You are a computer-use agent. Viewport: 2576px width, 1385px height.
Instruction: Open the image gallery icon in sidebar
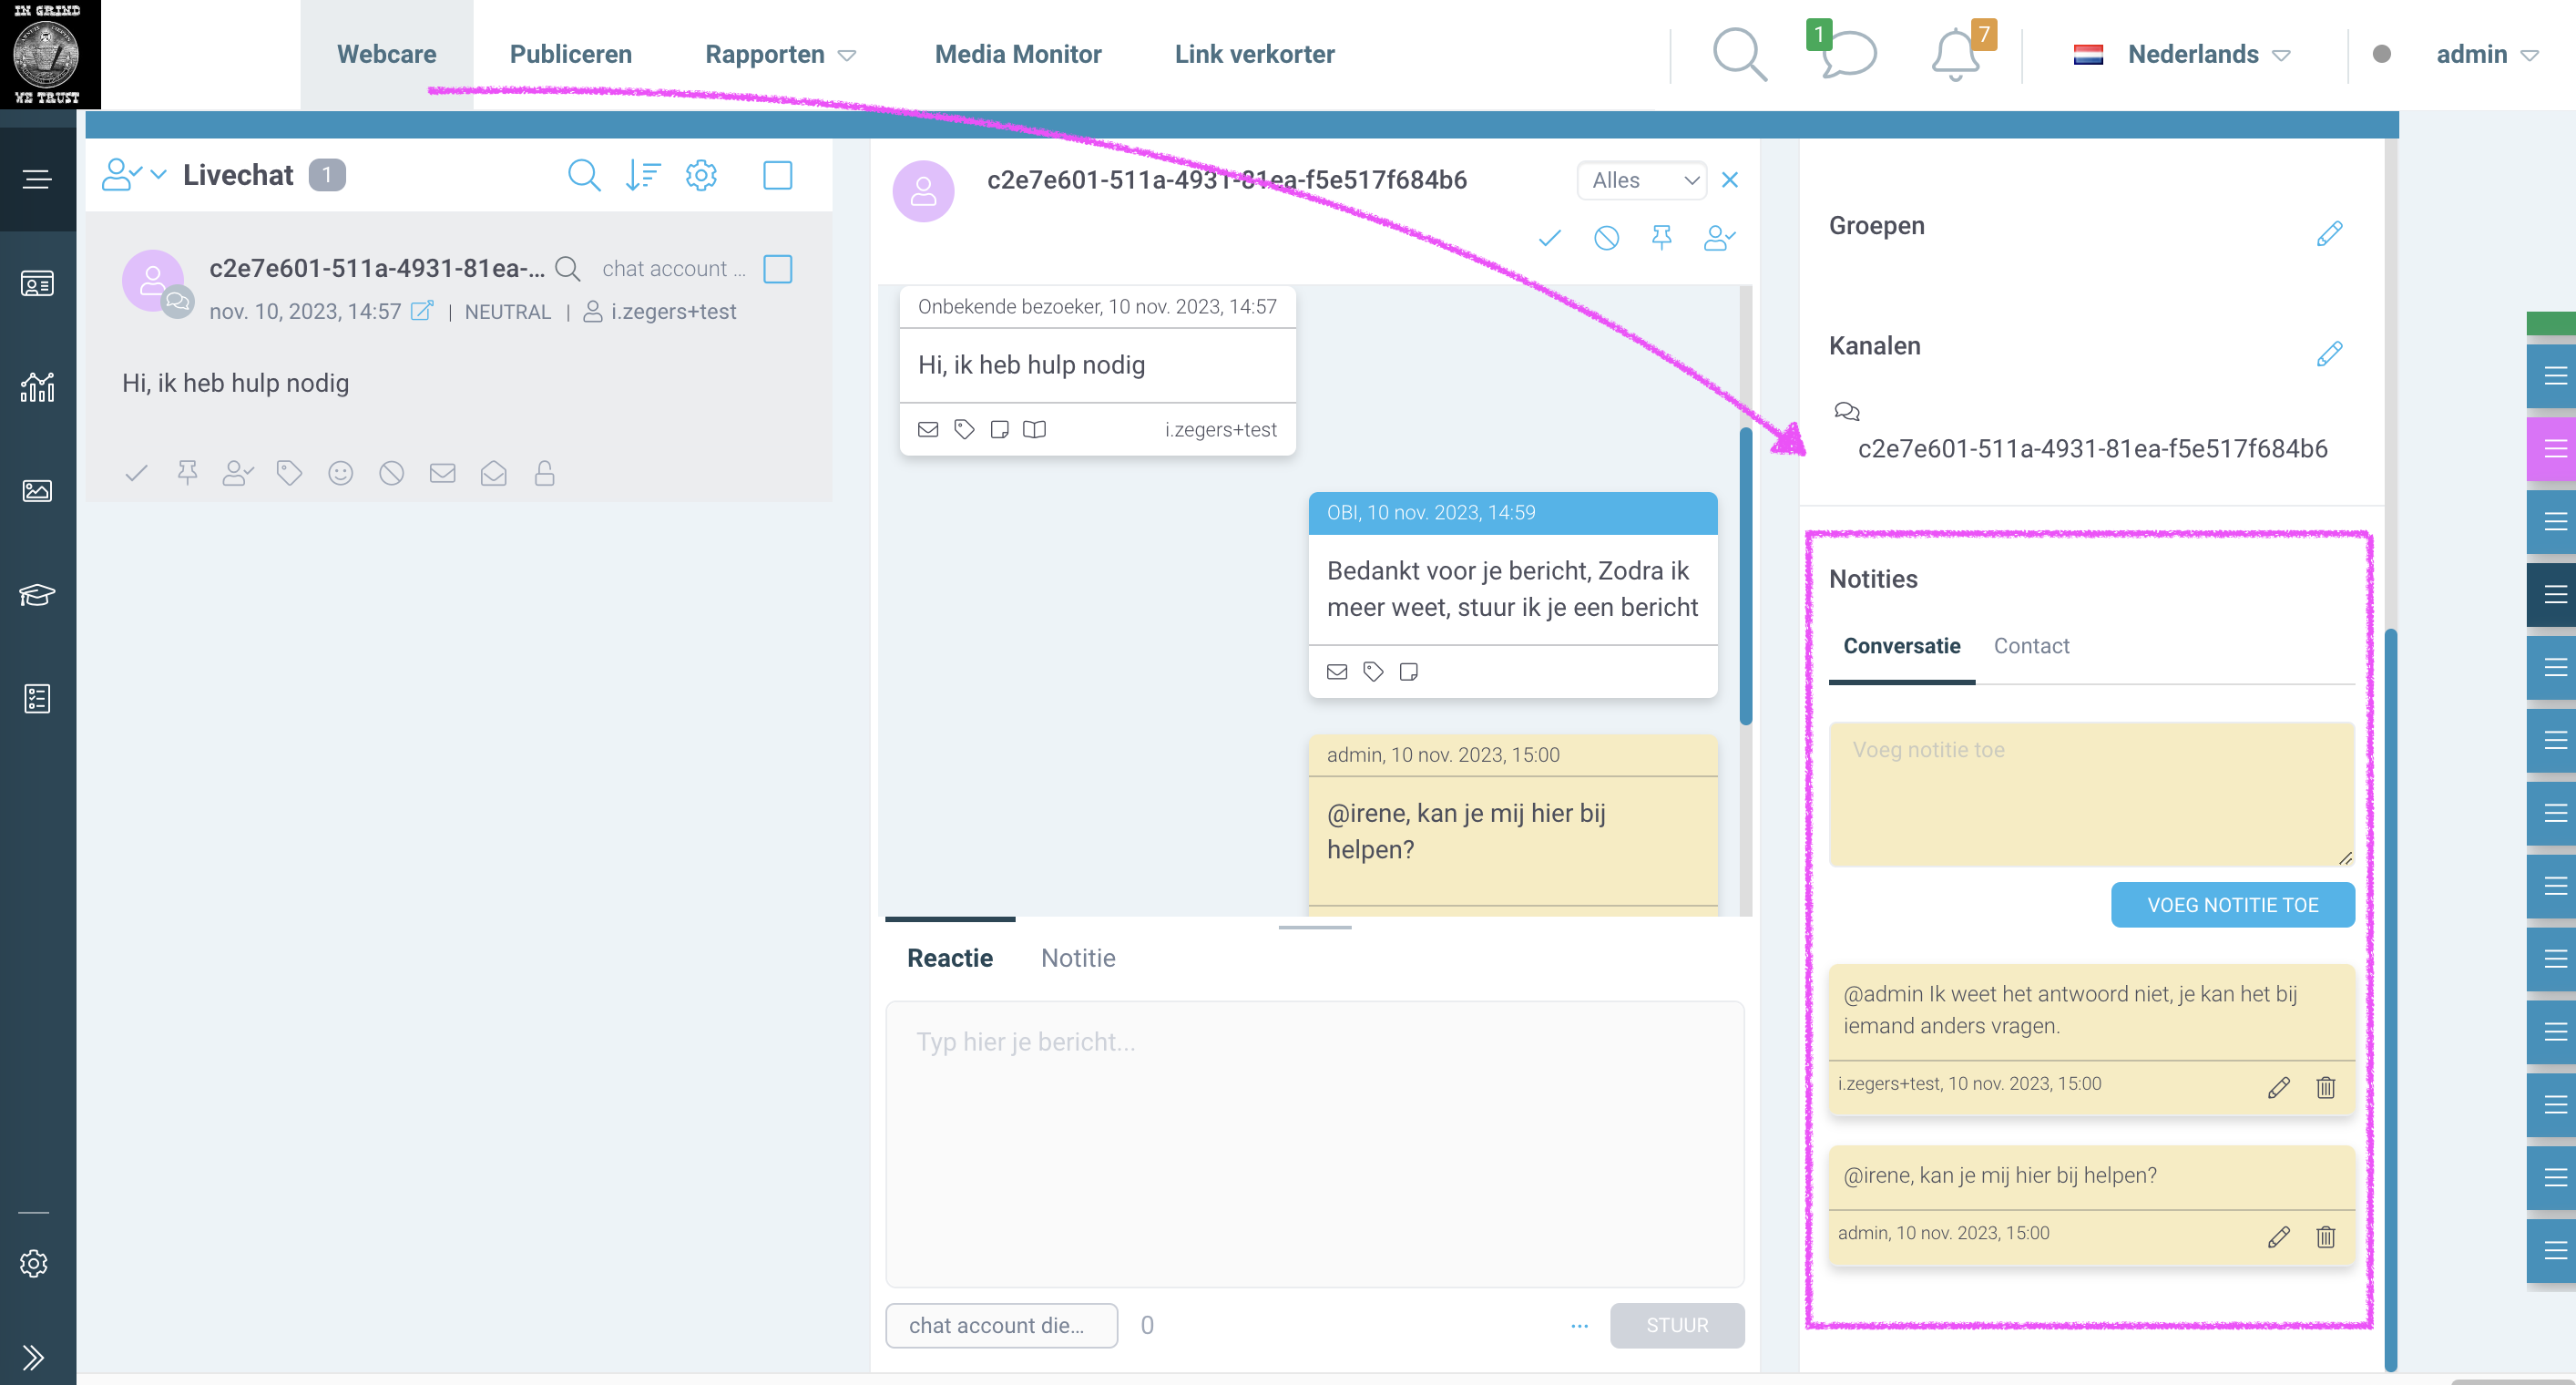37,491
